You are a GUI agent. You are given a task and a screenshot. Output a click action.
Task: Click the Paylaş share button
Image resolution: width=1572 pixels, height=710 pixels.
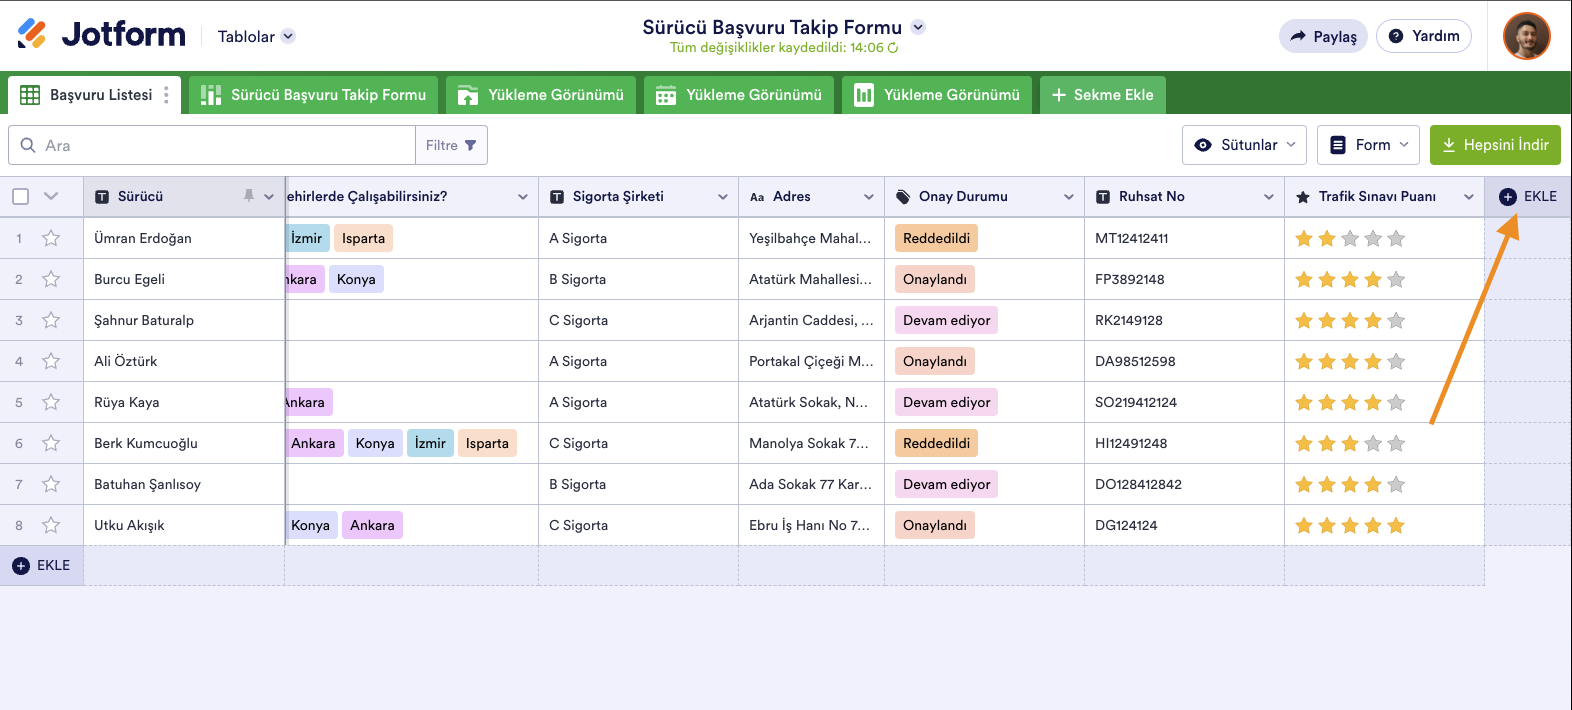(1323, 36)
